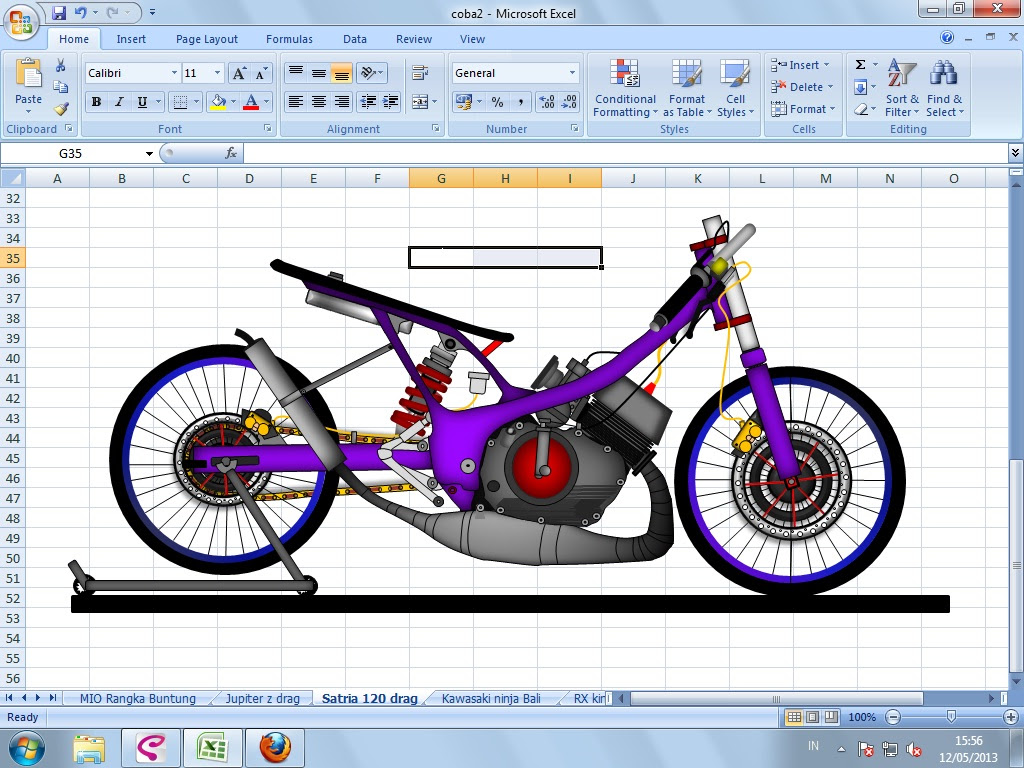Switch to MIO Rangka Buntung sheet
Image resolution: width=1024 pixels, height=768 pixels.
[137, 699]
